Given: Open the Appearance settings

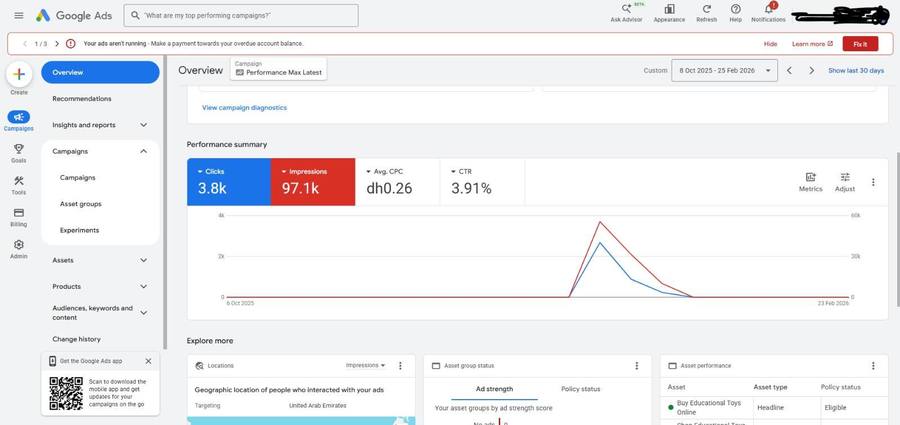Looking at the screenshot, I should point(669,13).
